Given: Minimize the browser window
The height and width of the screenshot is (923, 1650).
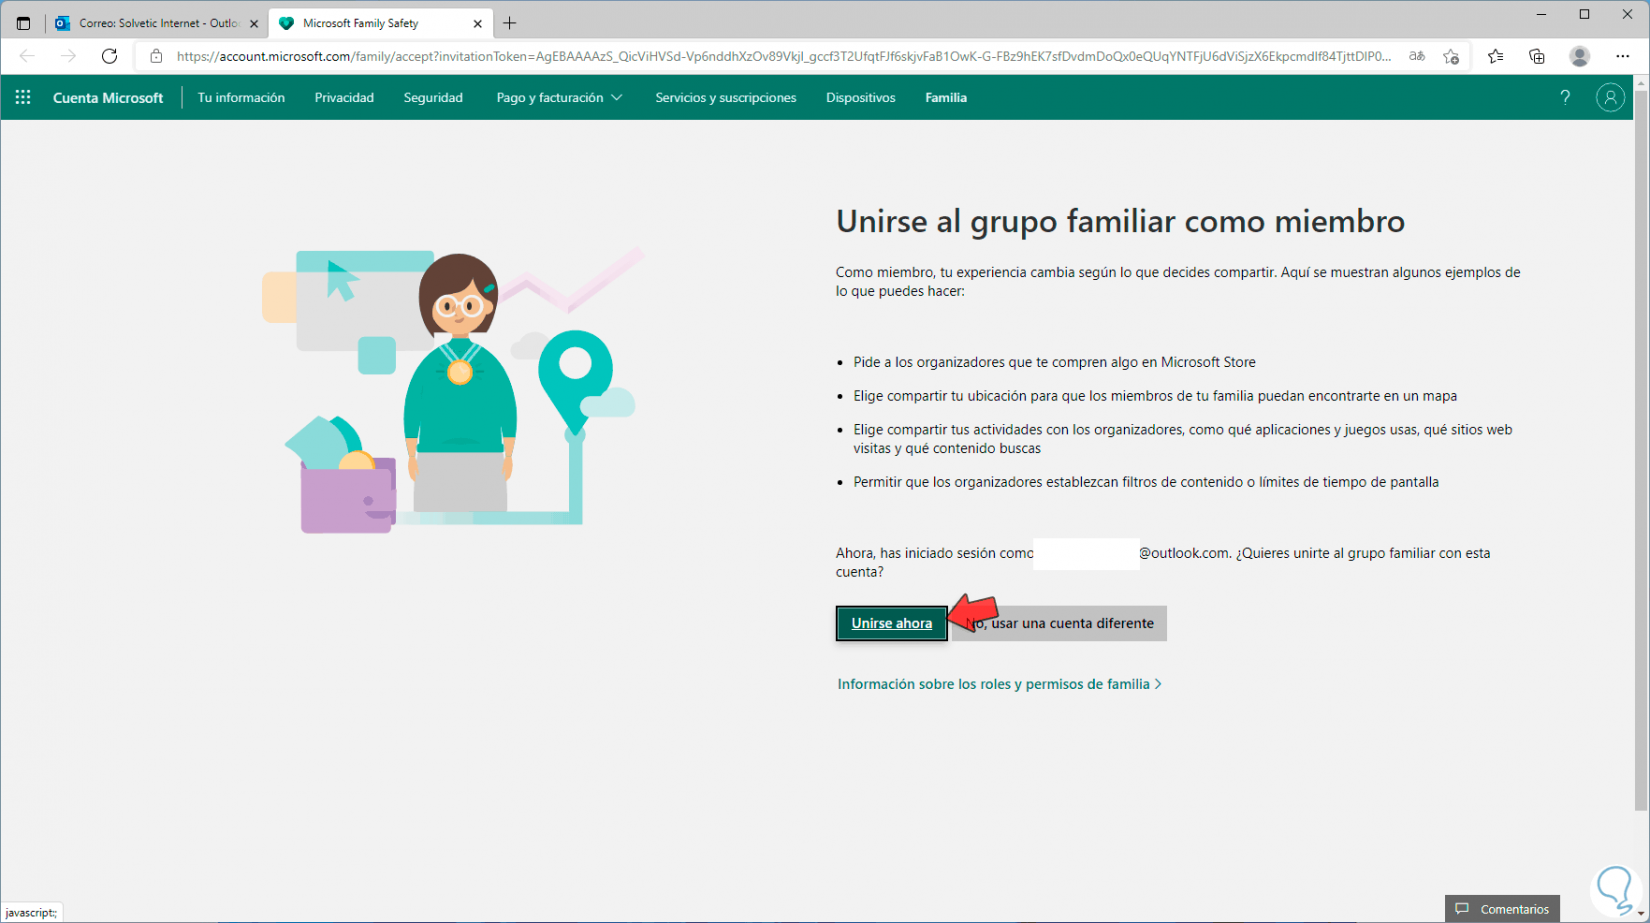Looking at the screenshot, I should [x=1543, y=14].
